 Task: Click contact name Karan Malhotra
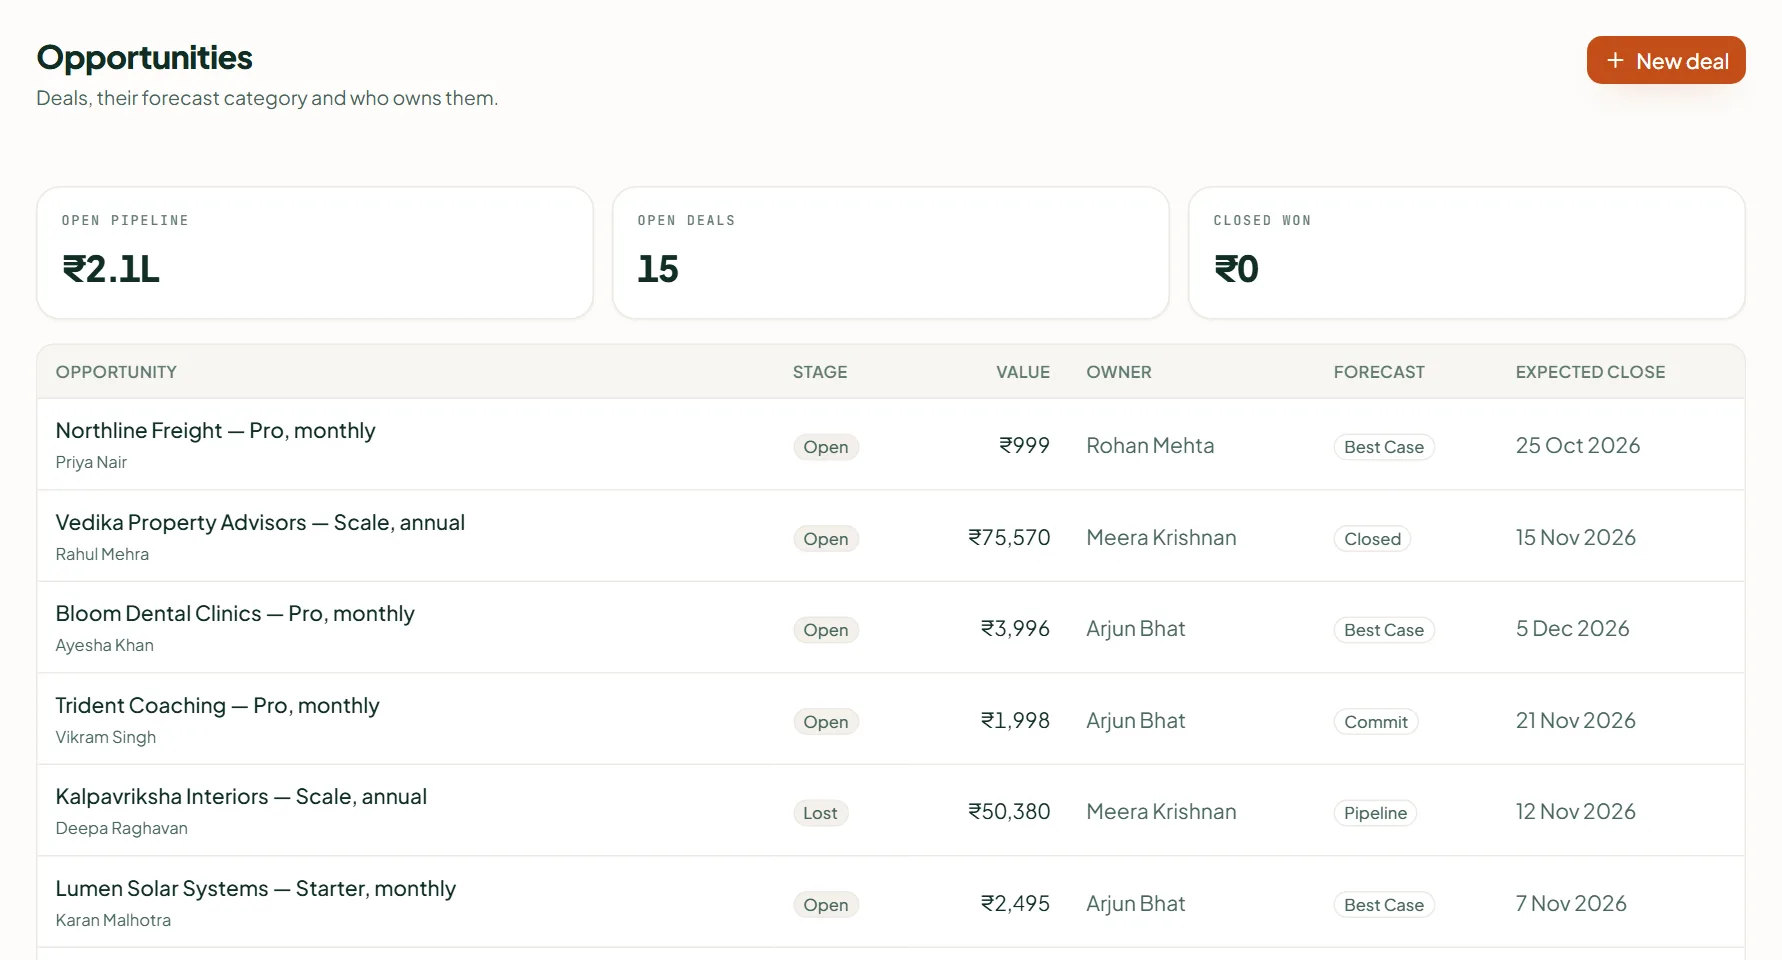(x=113, y=920)
